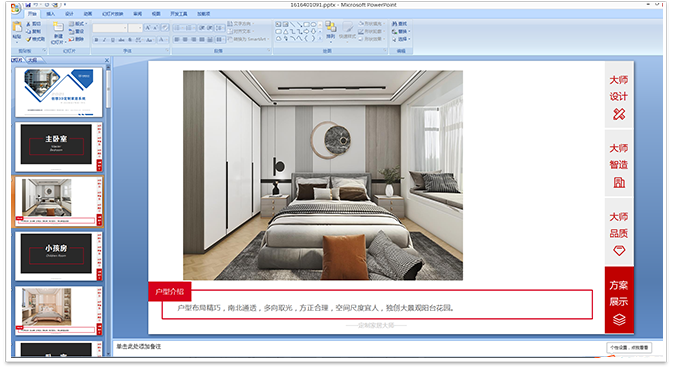Open the 设计 (Design) ribbon tab
The width and height of the screenshot is (688, 367).
point(69,14)
